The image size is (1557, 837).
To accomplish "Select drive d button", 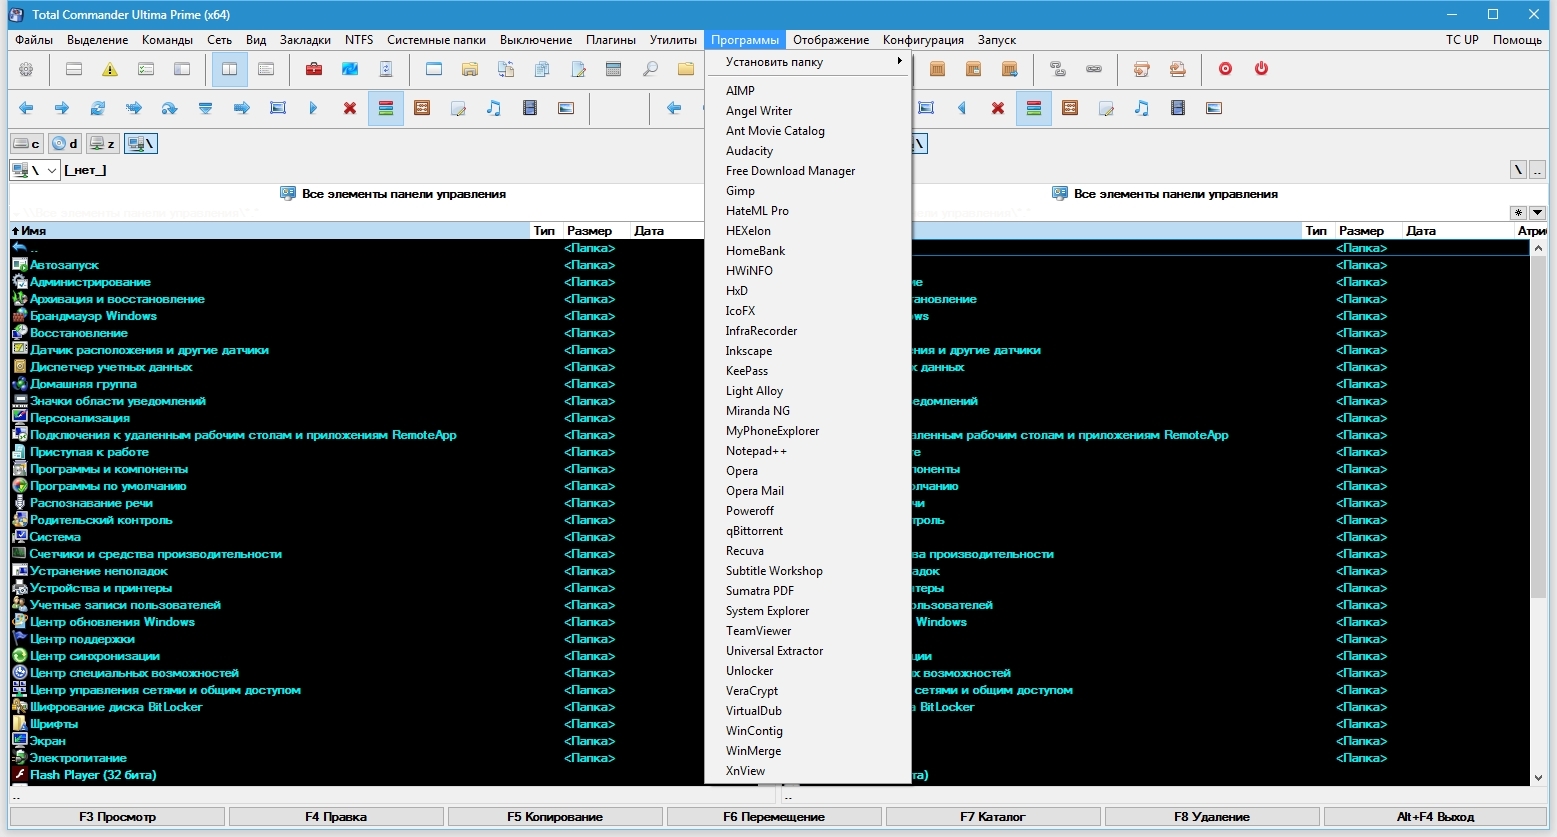I will pyautogui.click(x=65, y=144).
